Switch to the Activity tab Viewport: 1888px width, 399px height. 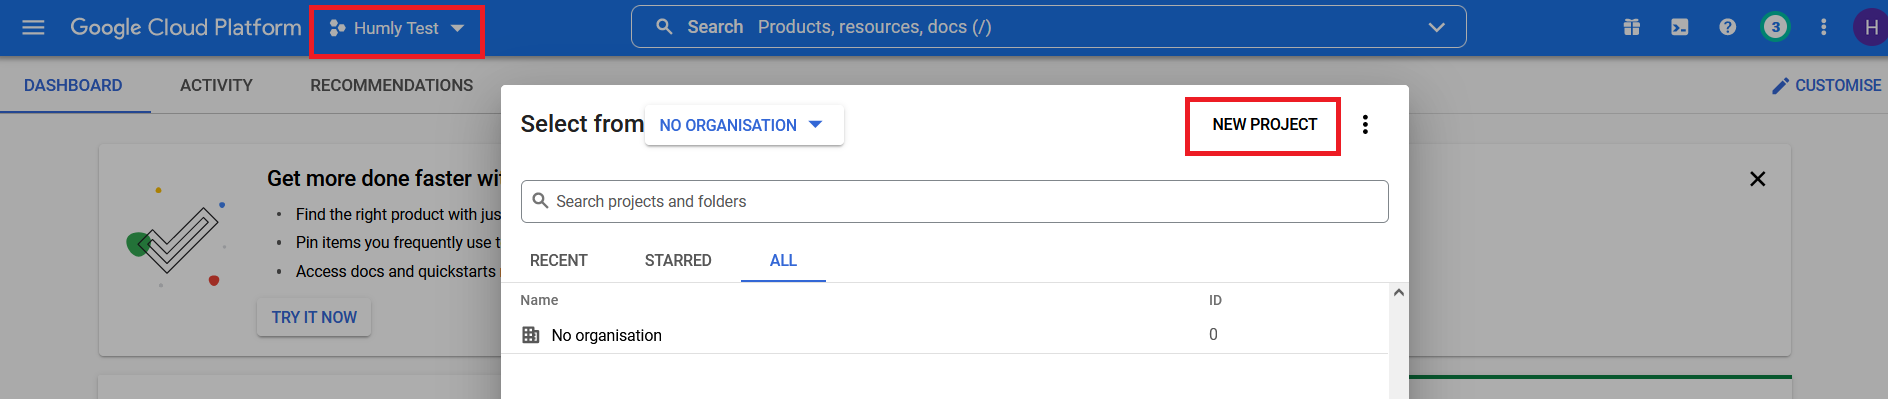tap(216, 85)
